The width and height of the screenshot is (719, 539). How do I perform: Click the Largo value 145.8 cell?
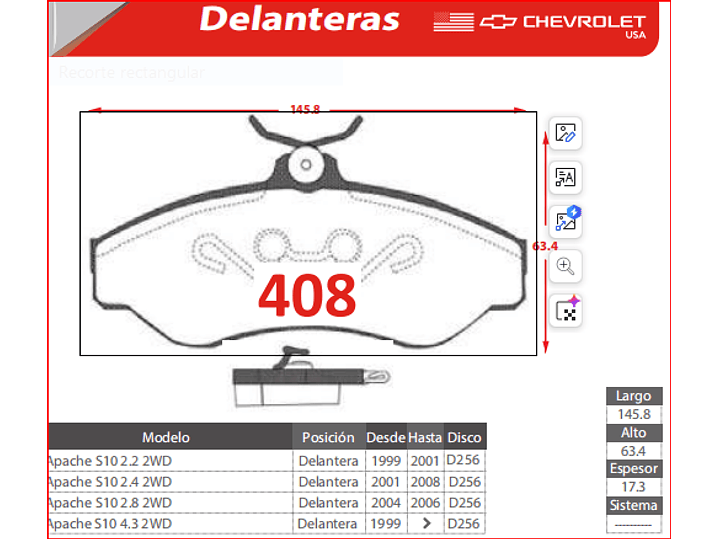[633, 414]
